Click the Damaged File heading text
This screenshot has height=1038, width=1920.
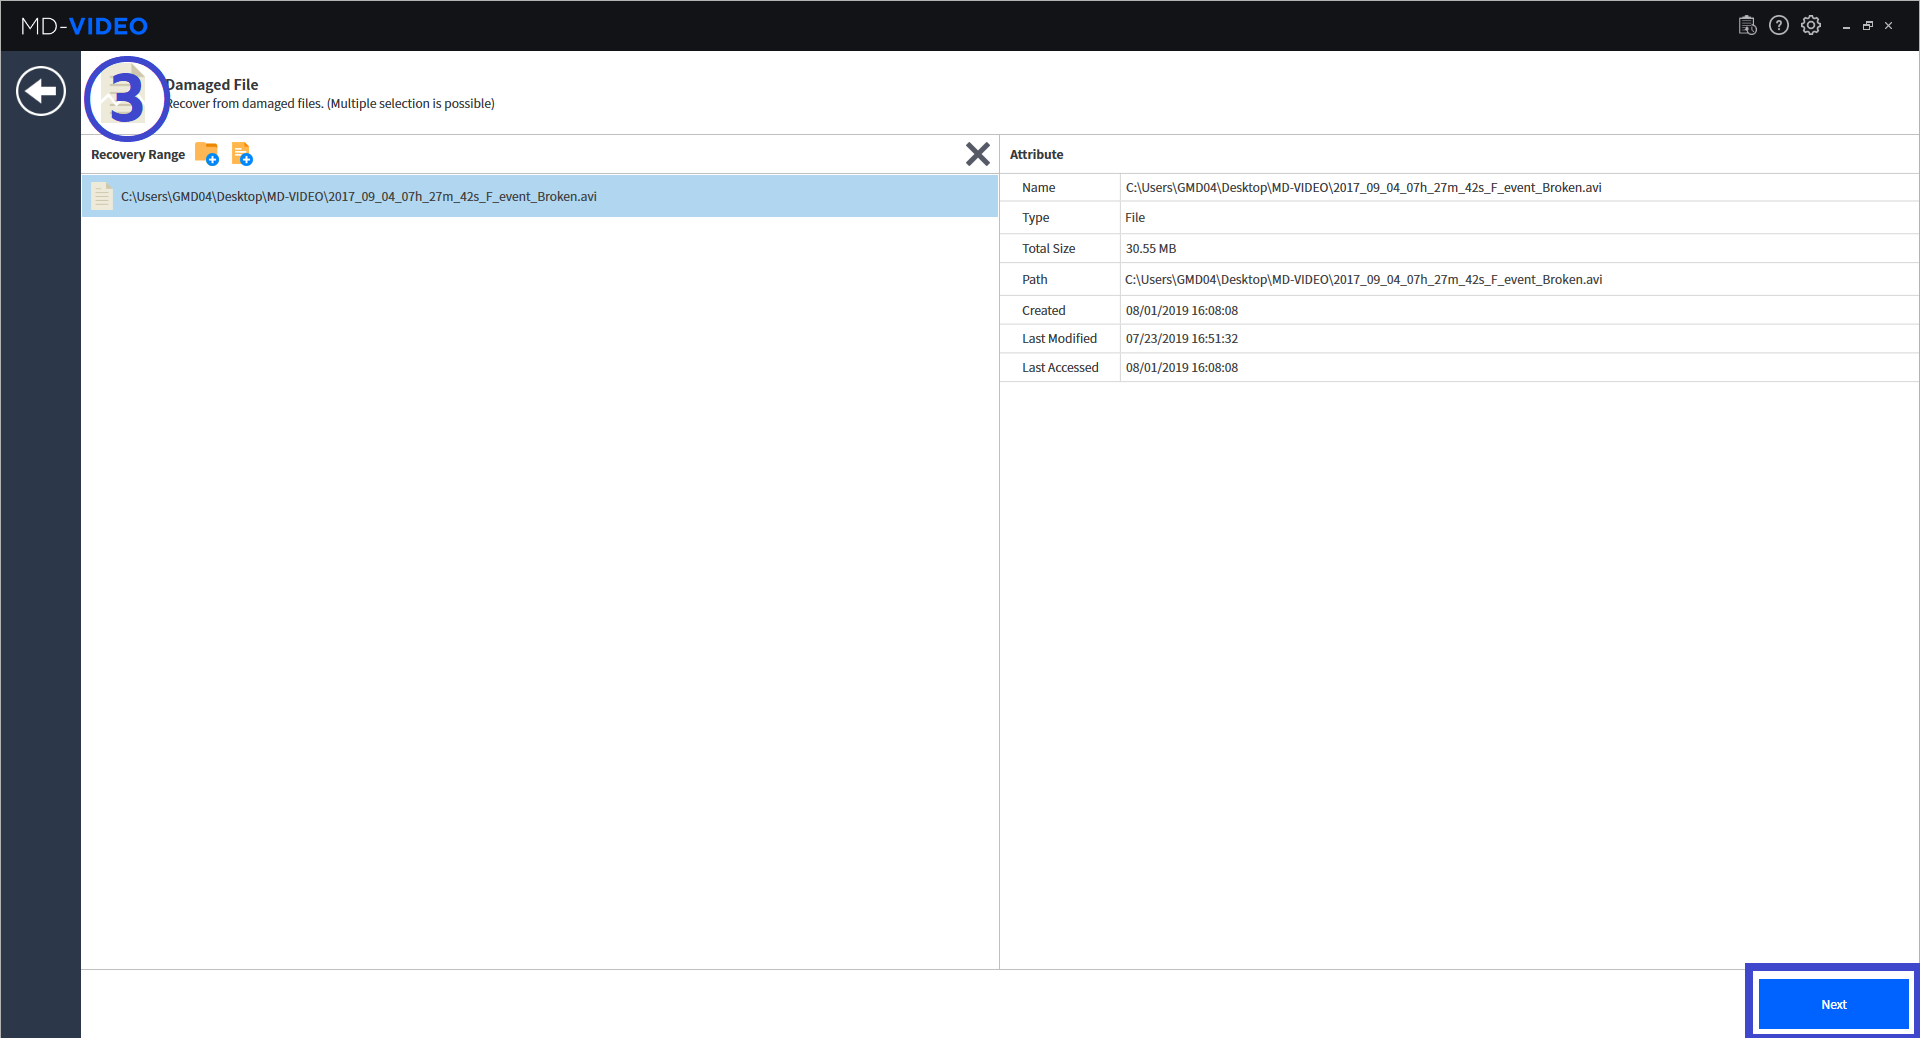tap(212, 84)
